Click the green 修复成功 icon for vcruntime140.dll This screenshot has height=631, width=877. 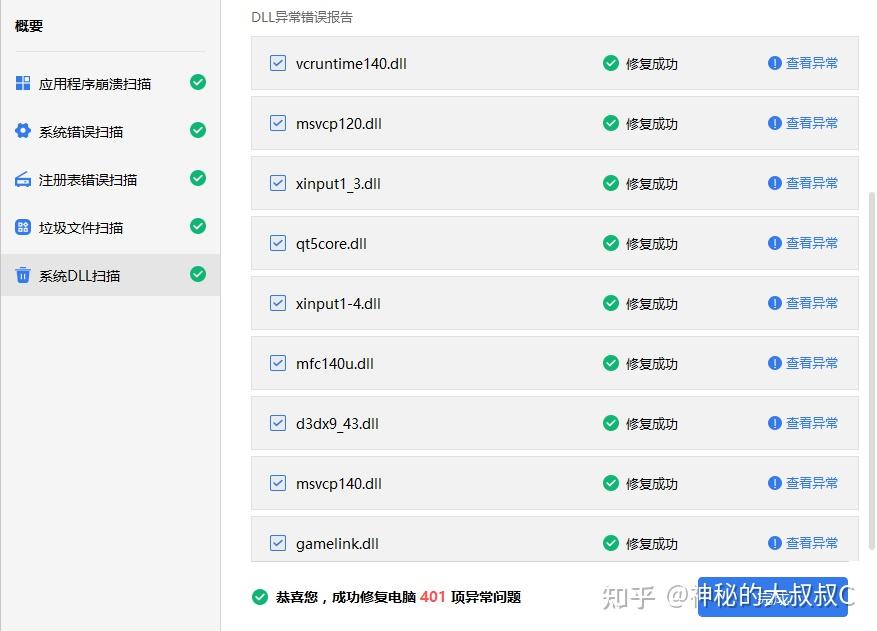(x=611, y=62)
